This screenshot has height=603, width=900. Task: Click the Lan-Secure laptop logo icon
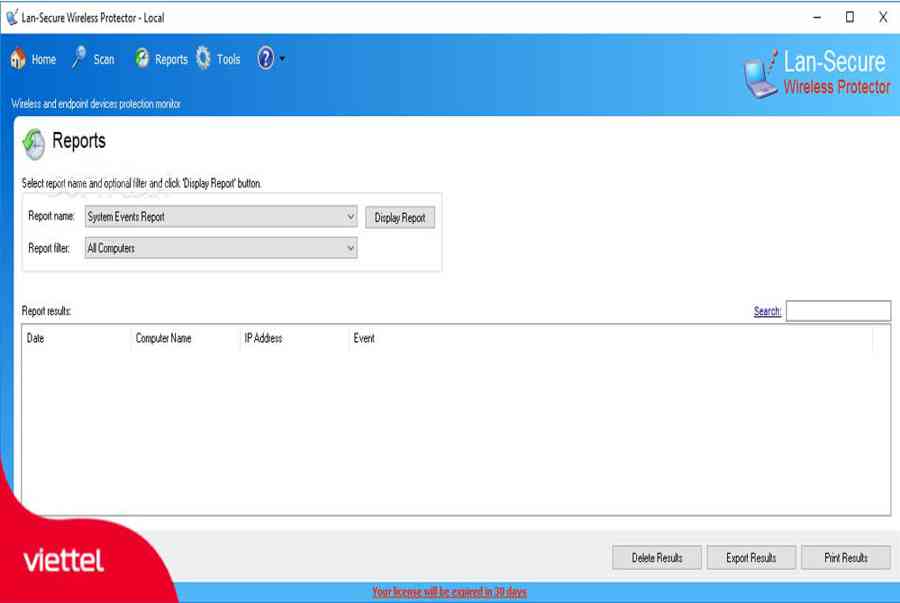[762, 76]
